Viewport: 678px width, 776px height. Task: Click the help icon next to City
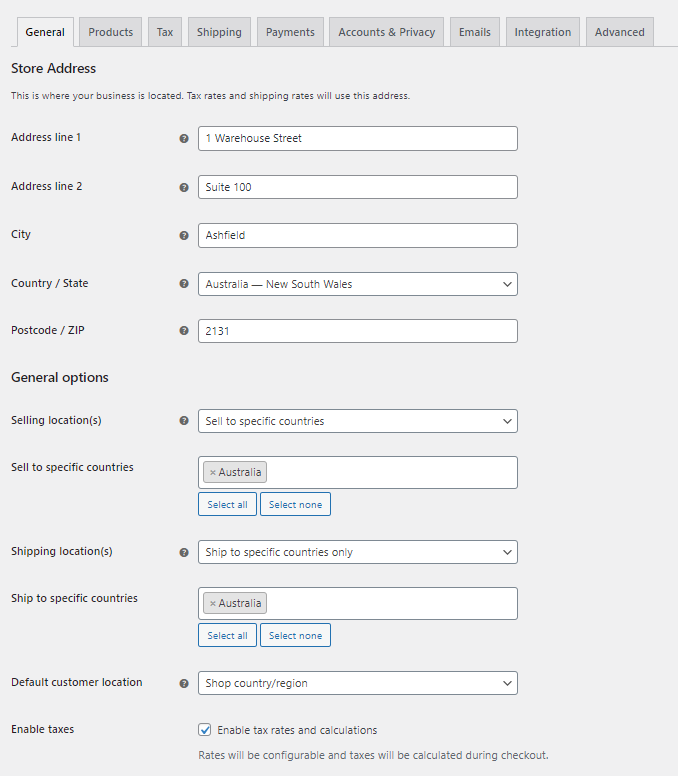(x=184, y=236)
